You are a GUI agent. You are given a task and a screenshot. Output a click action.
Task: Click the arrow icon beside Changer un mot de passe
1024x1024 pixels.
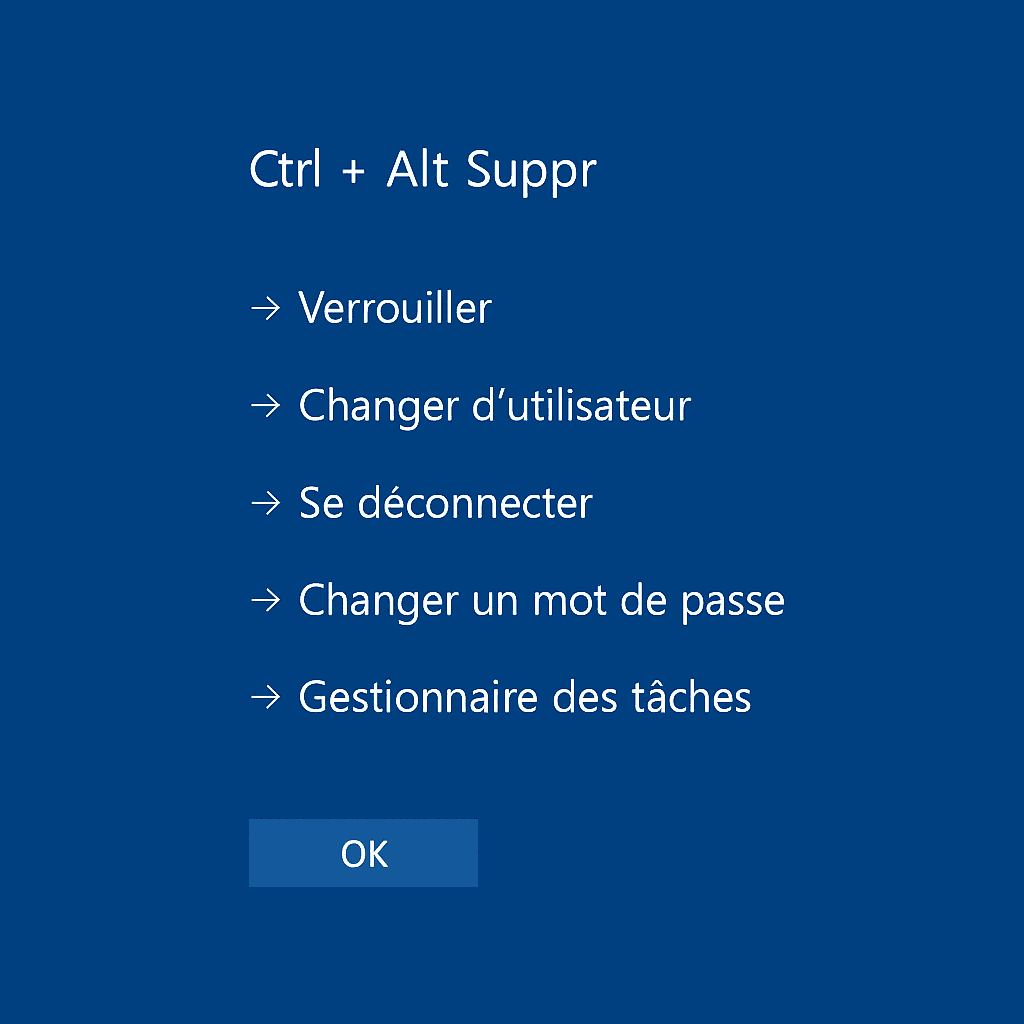point(265,600)
